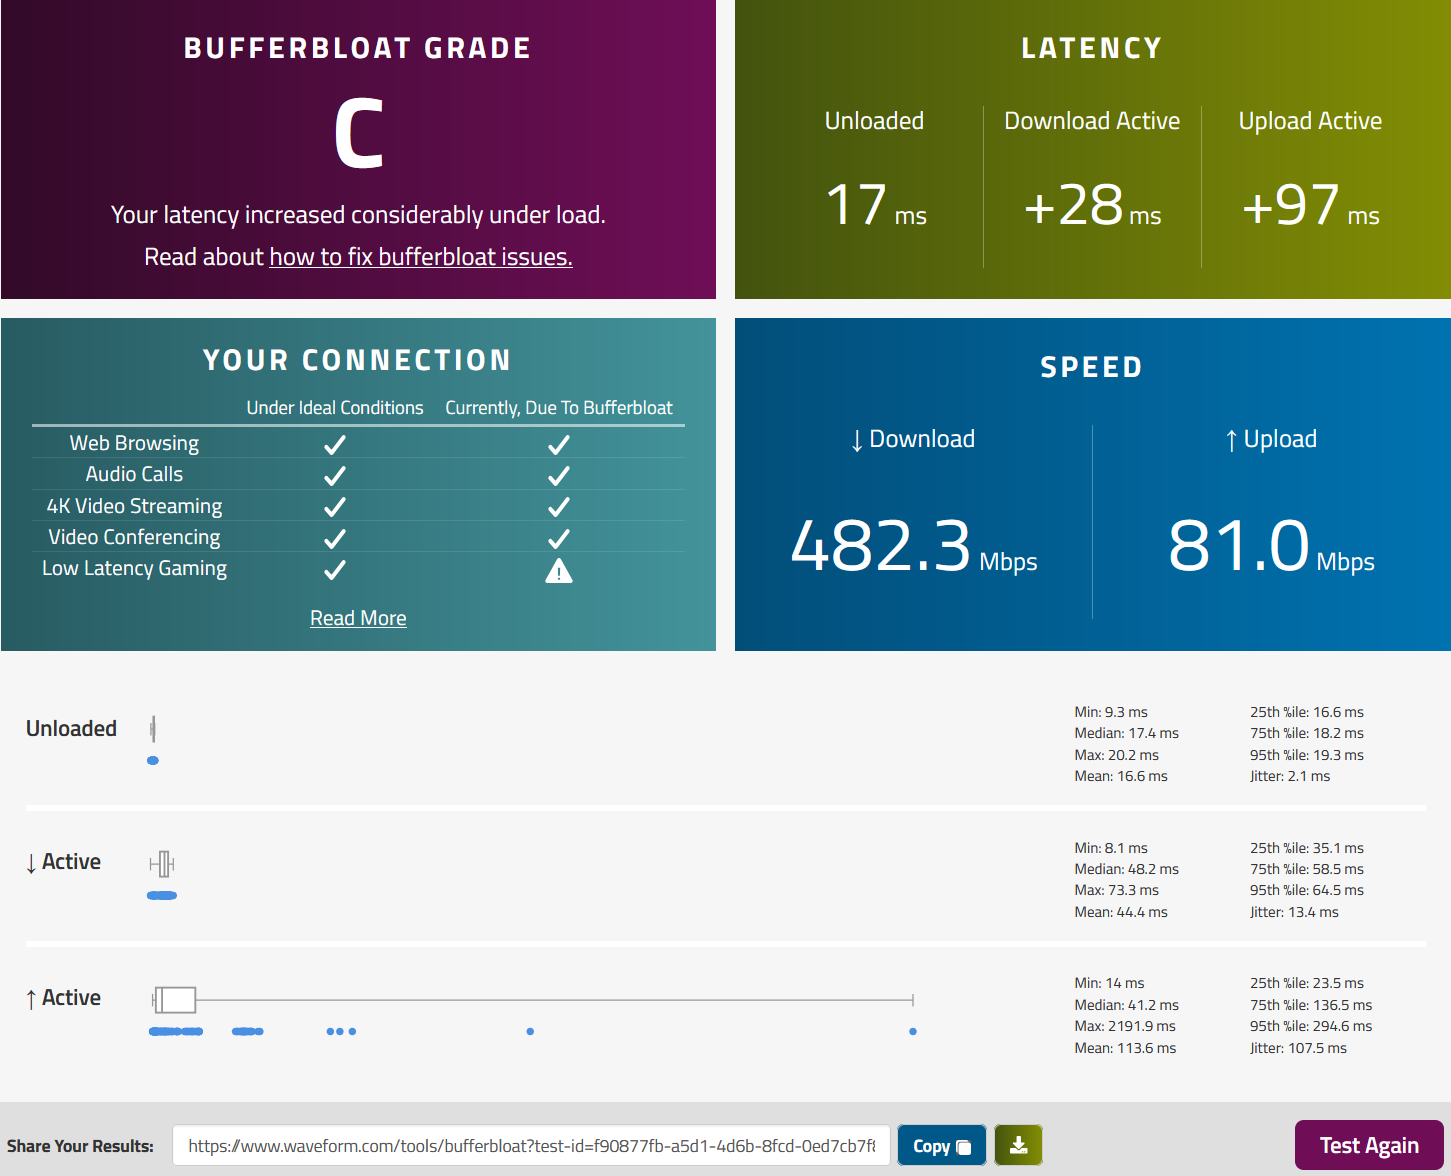This screenshot has height=1176, width=1451.
Task: Click the green download results icon
Action: [1018, 1144]
